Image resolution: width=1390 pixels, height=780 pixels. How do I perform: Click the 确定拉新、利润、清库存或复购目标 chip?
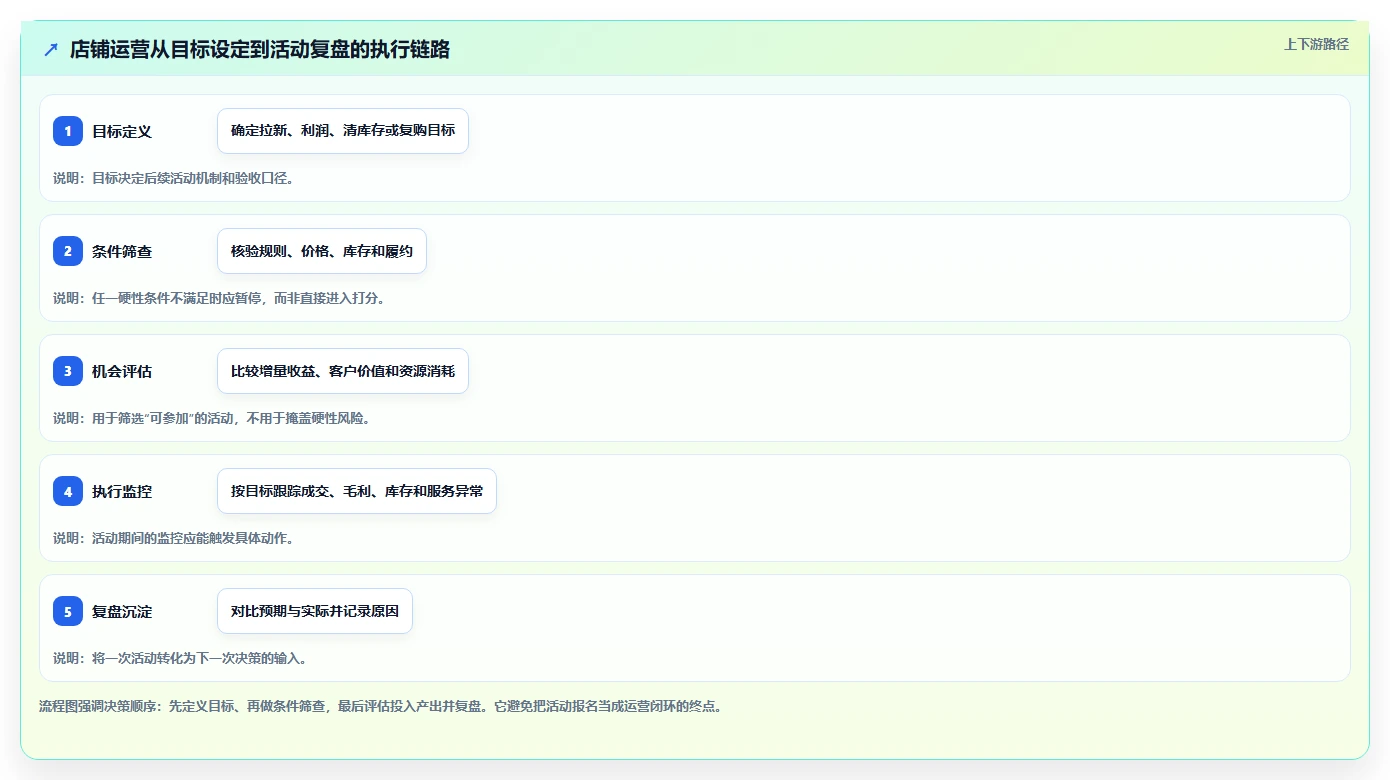[343, 131]
